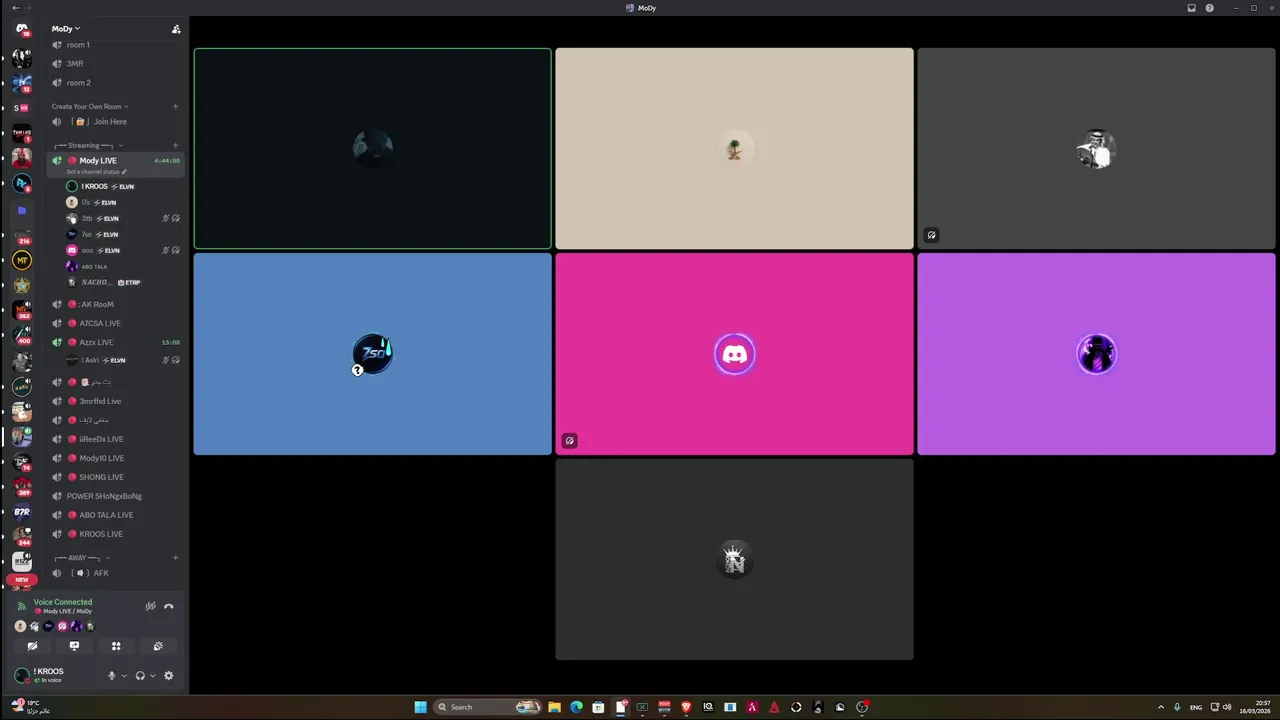Image resolution: width=1280 pixels, height=720 pixels.
Task: Add channel to Create Your Own Room
Action: click(175, 106)
